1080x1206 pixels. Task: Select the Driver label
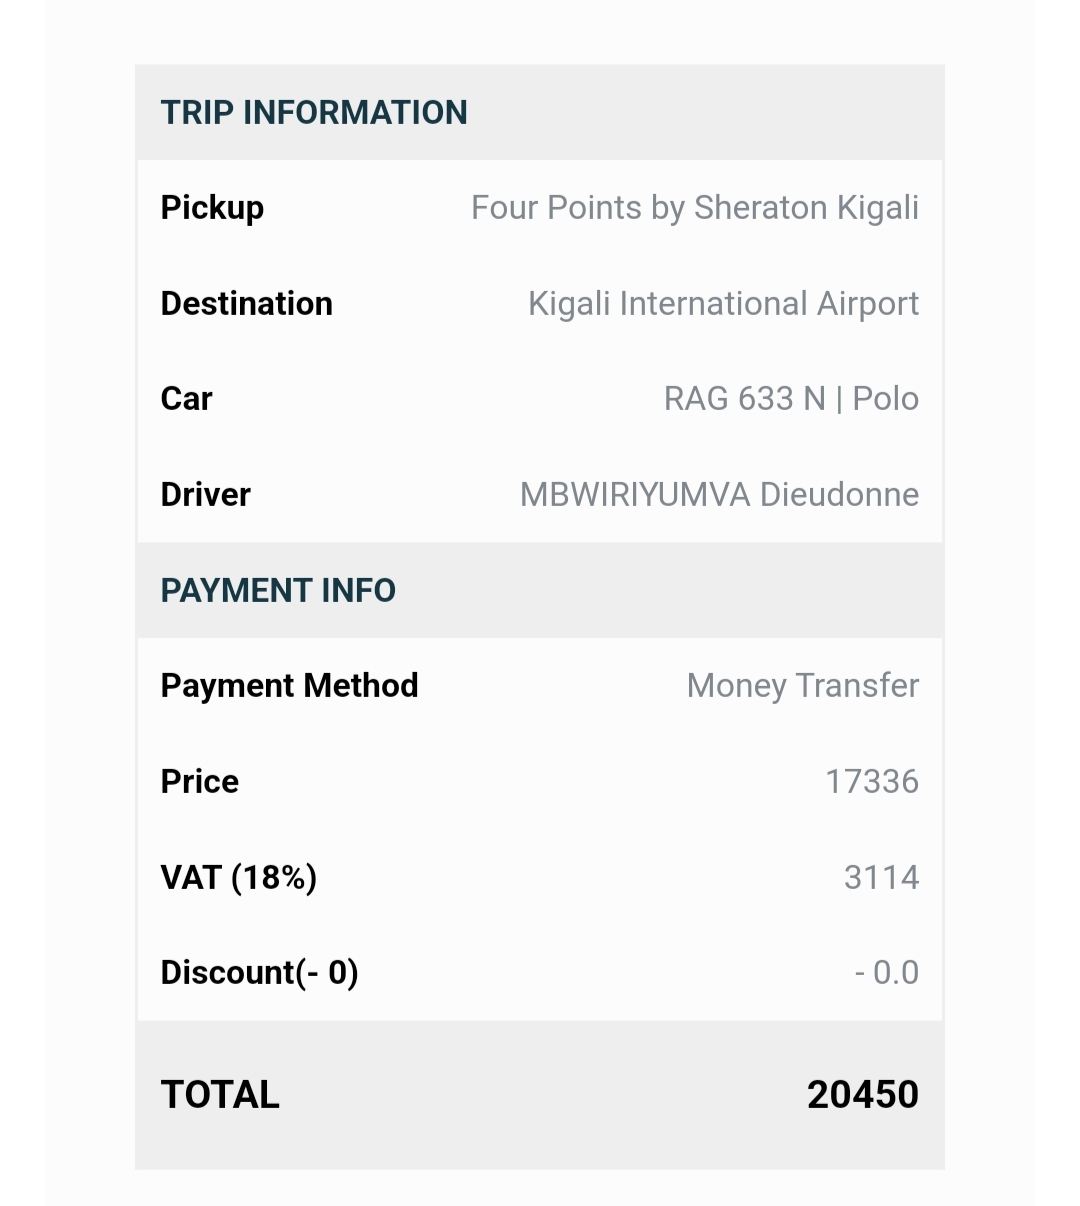(206, 494)
